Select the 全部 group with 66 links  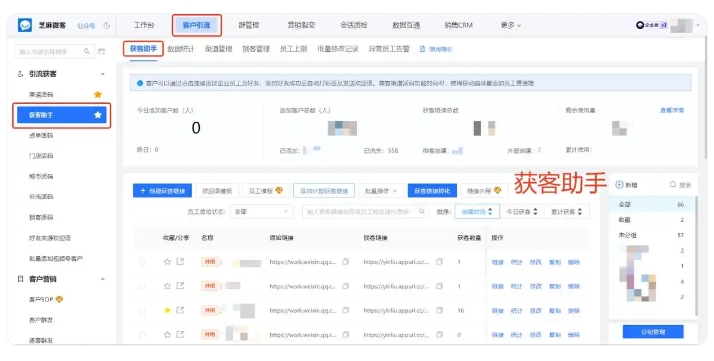(x=651, y=204)
